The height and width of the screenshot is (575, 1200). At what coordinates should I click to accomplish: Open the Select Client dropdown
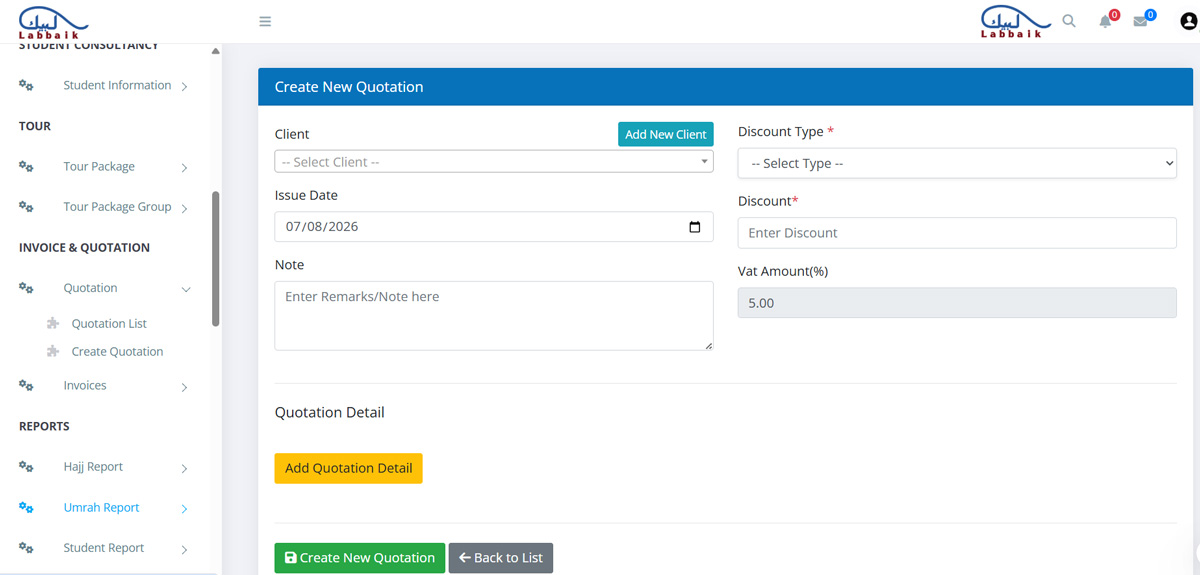494,161
